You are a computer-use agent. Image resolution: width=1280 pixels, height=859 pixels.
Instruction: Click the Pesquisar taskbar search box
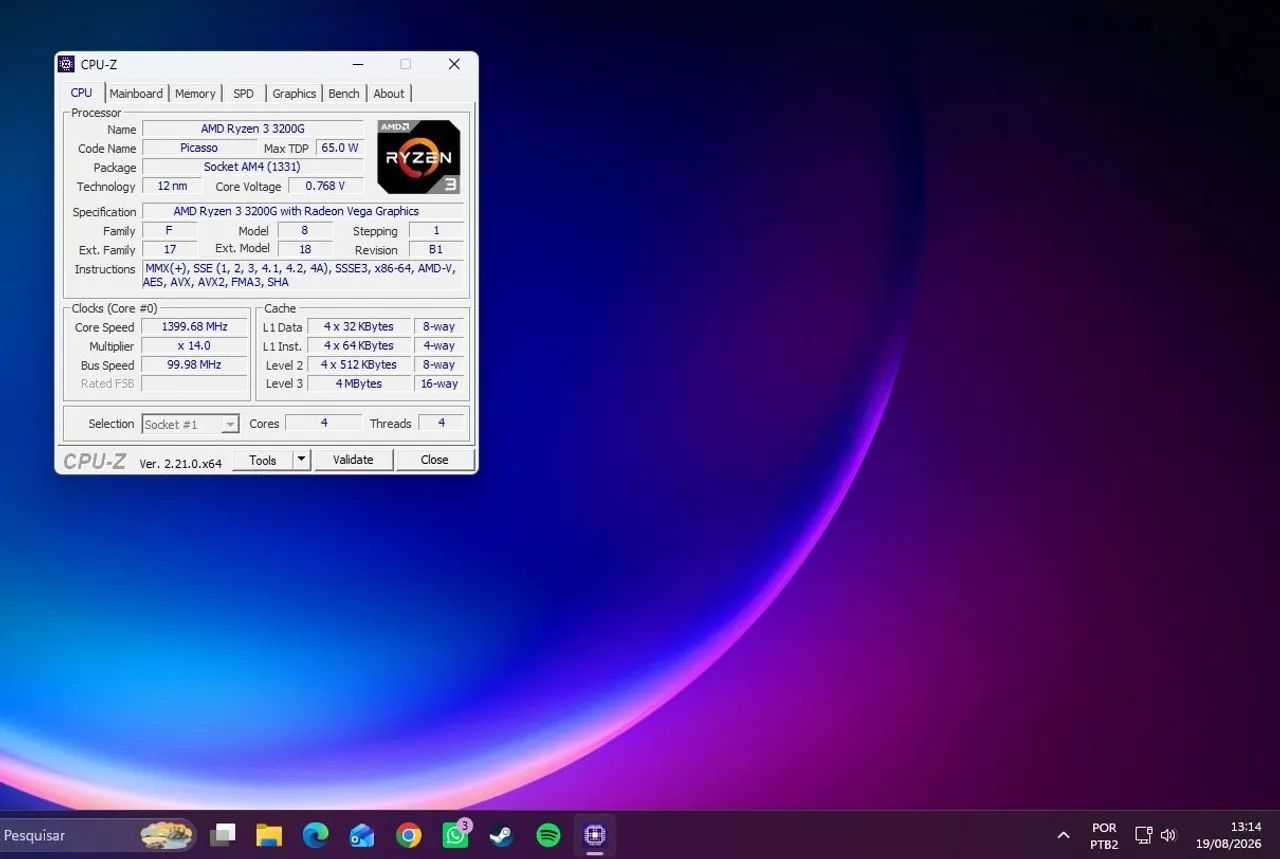pyautogui.click(x=98, y=835)
